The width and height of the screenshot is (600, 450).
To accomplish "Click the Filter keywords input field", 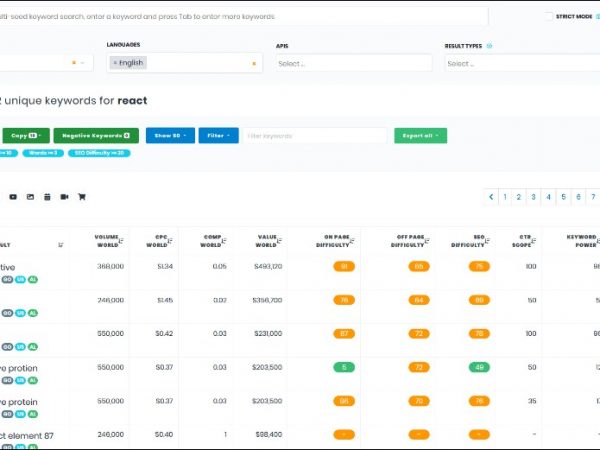I will click(x=315, y=135).
